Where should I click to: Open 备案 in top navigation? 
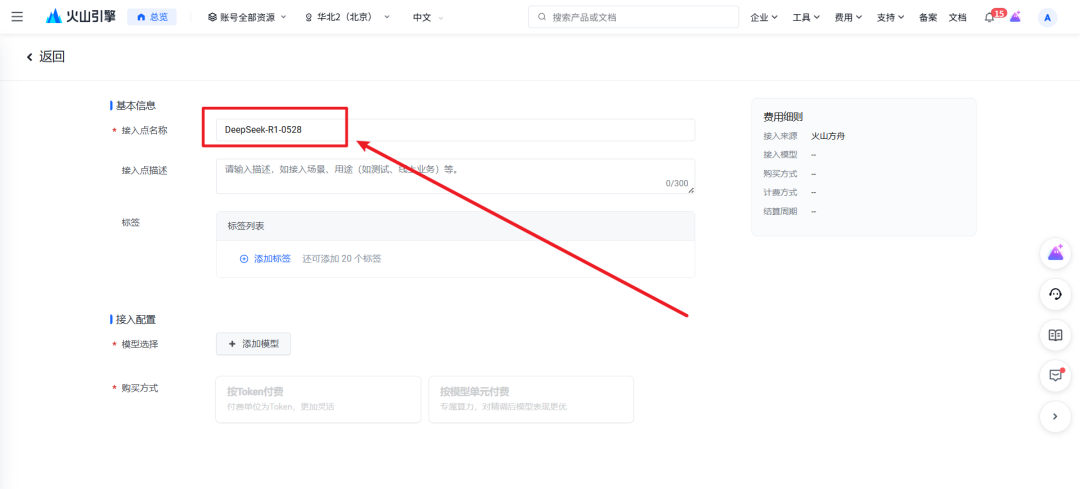pyautogui.click(x=928, y=18)
